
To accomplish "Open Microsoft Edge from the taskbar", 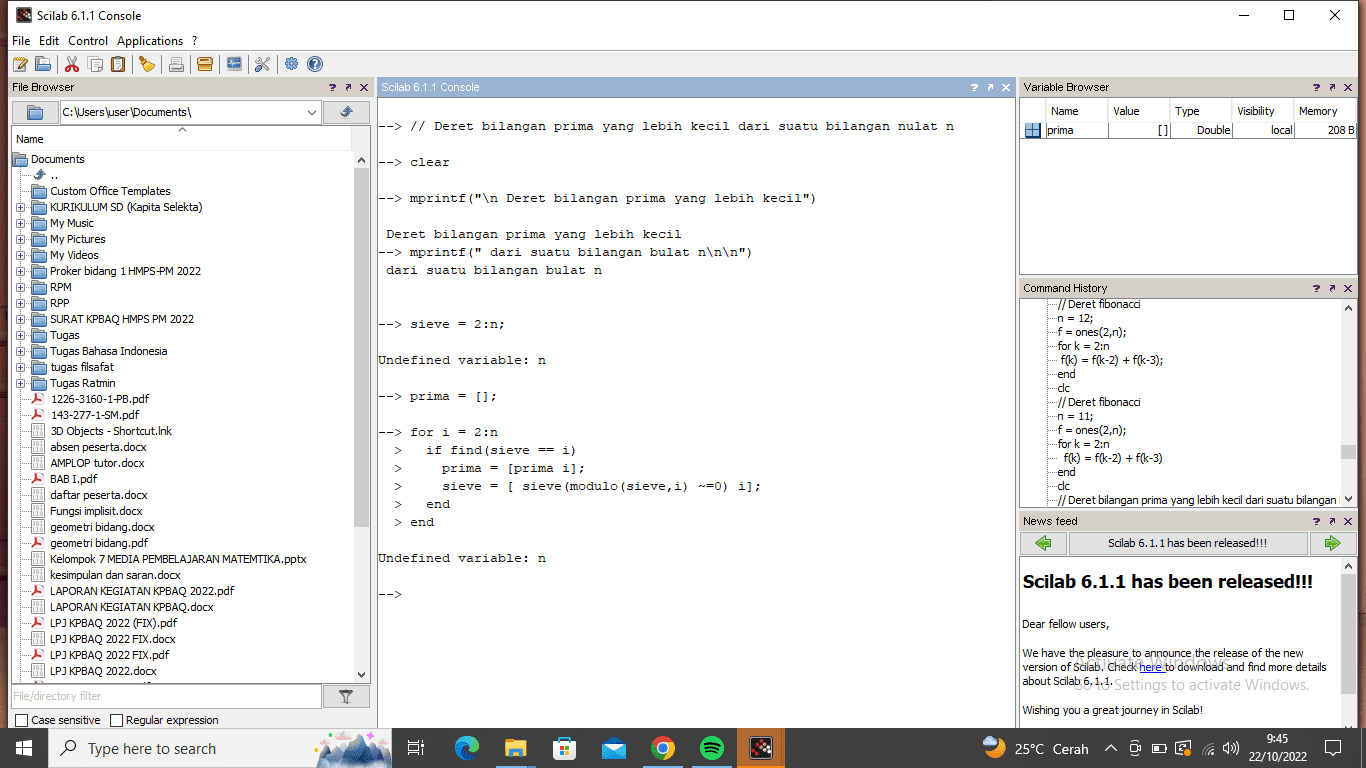I will point(467,748).
